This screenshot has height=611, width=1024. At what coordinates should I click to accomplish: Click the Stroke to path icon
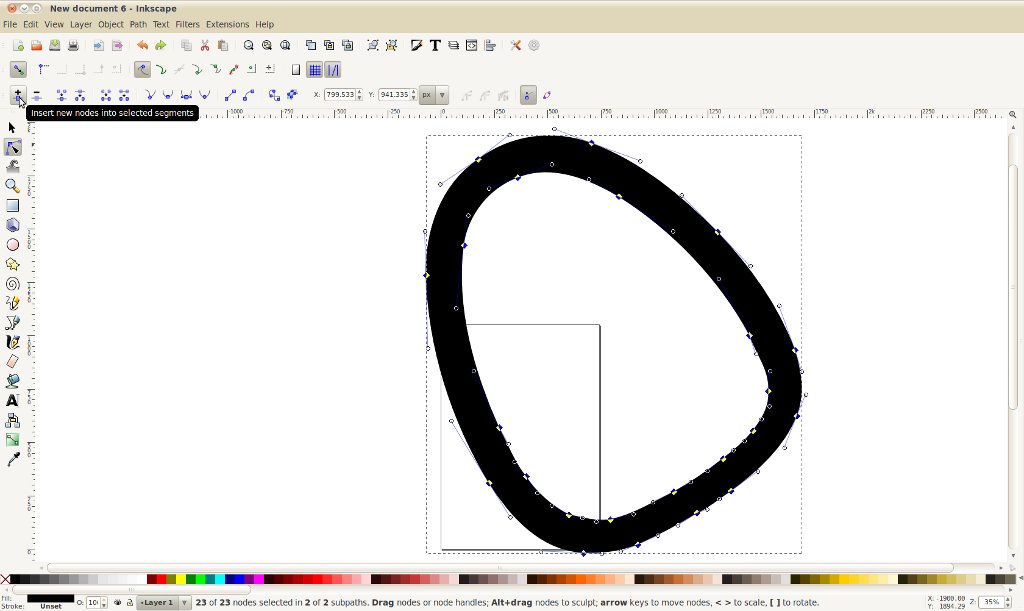pos(292,95)
